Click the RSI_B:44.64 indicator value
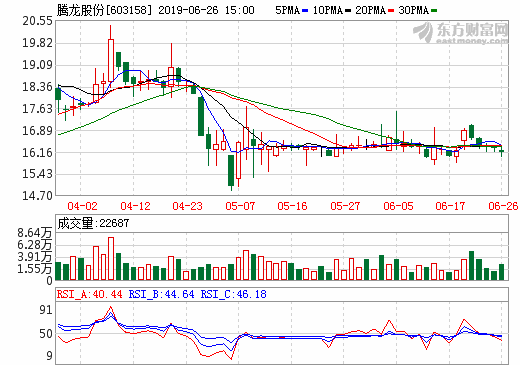The image size is (520, 365). (162, 294)
